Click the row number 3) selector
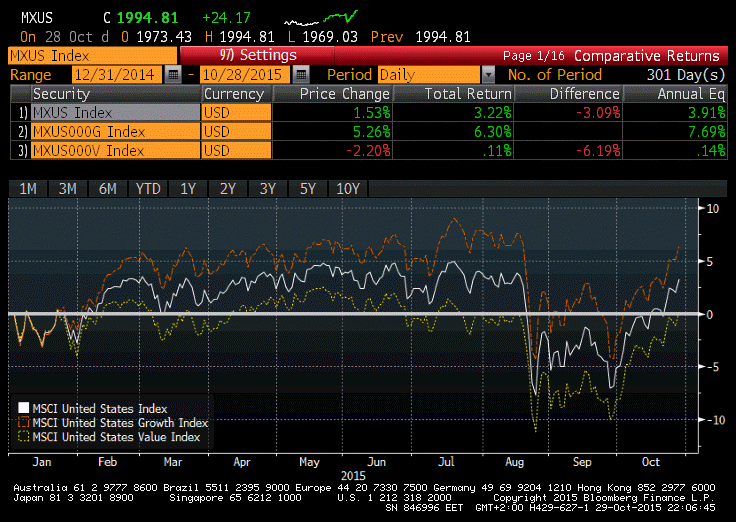736x522 pixels. tap(23, 151)
